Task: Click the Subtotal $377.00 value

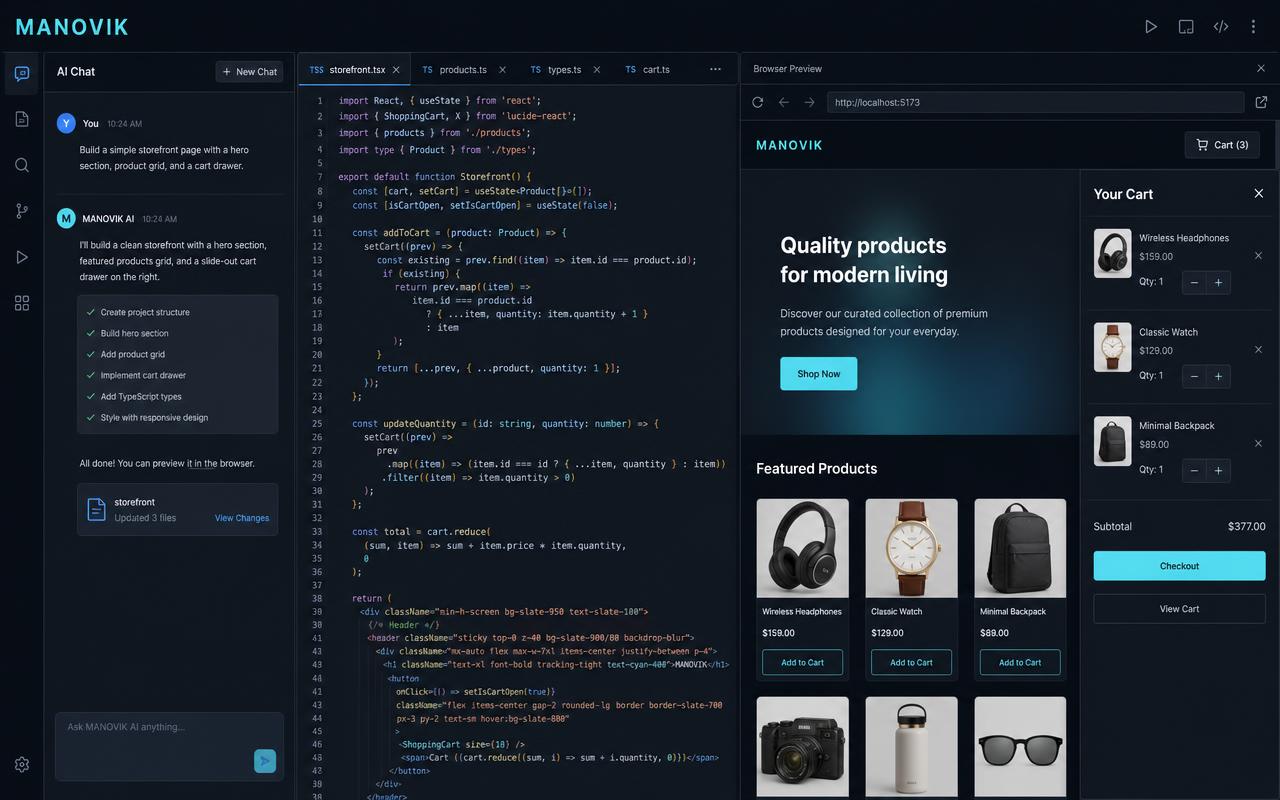Action: [1246, 526]
